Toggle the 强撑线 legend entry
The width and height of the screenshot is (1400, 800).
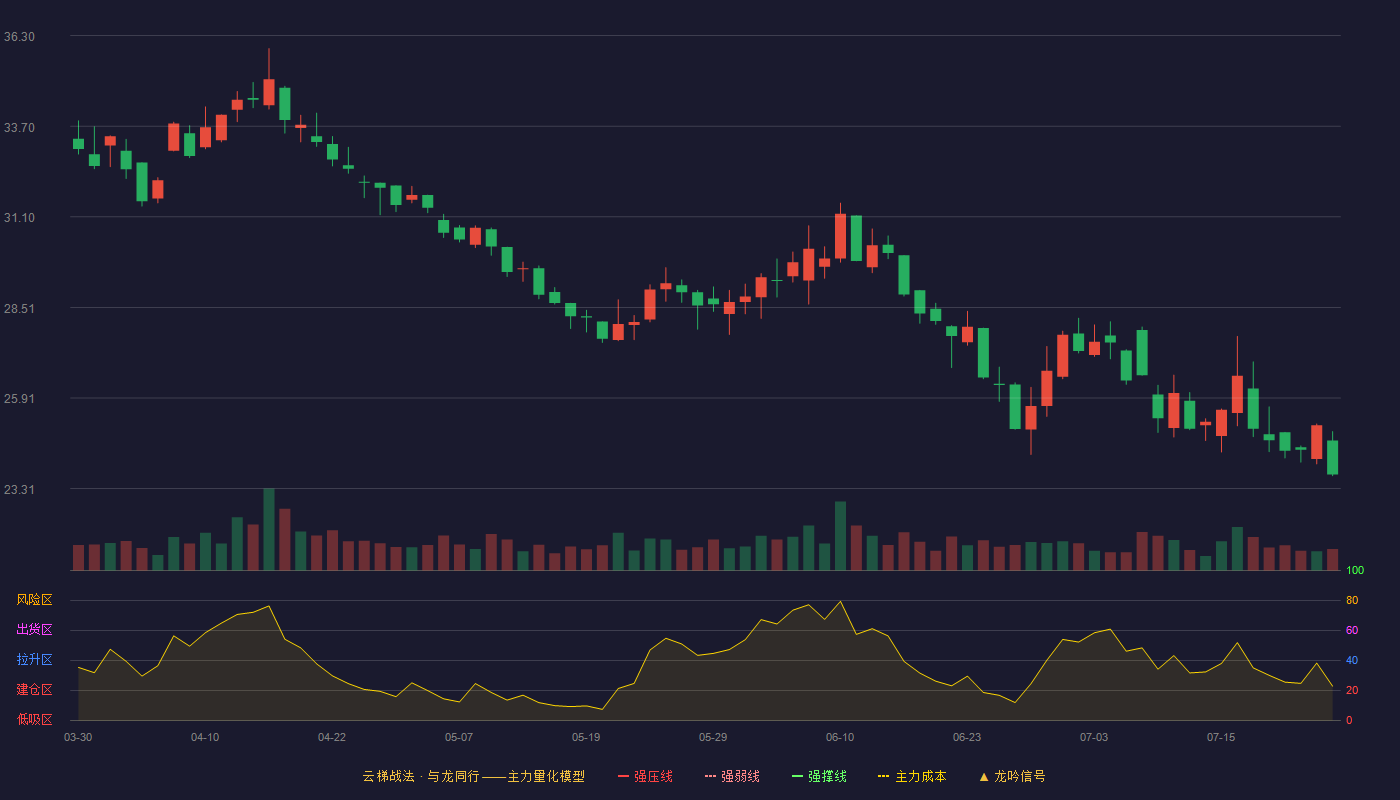819,776
